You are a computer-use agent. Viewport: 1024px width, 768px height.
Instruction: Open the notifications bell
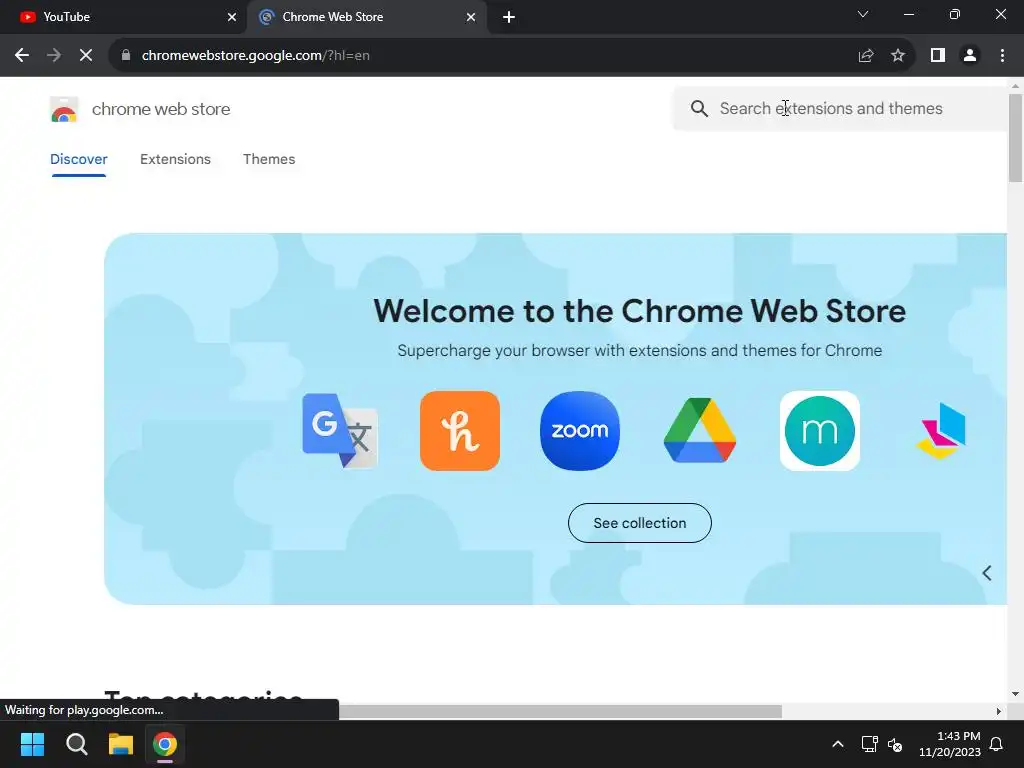click(996, 744)
